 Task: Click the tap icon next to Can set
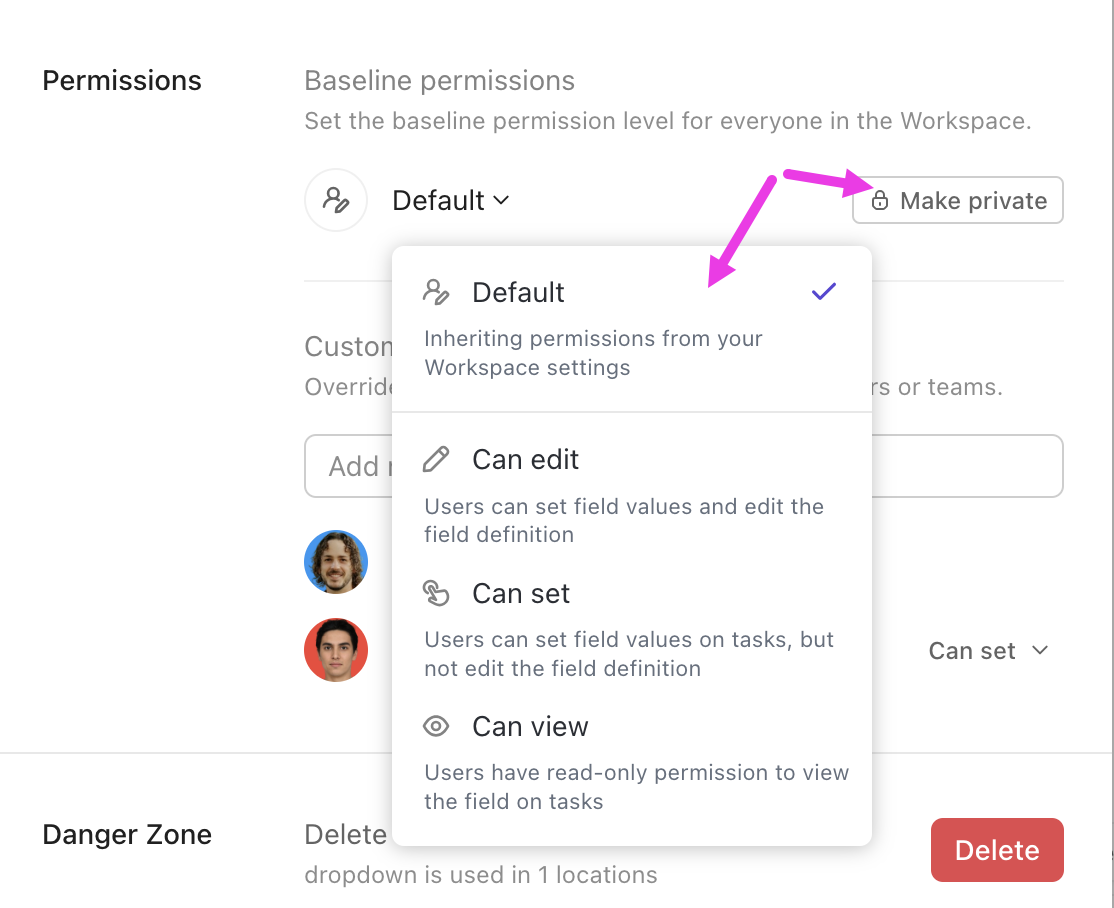436,592
